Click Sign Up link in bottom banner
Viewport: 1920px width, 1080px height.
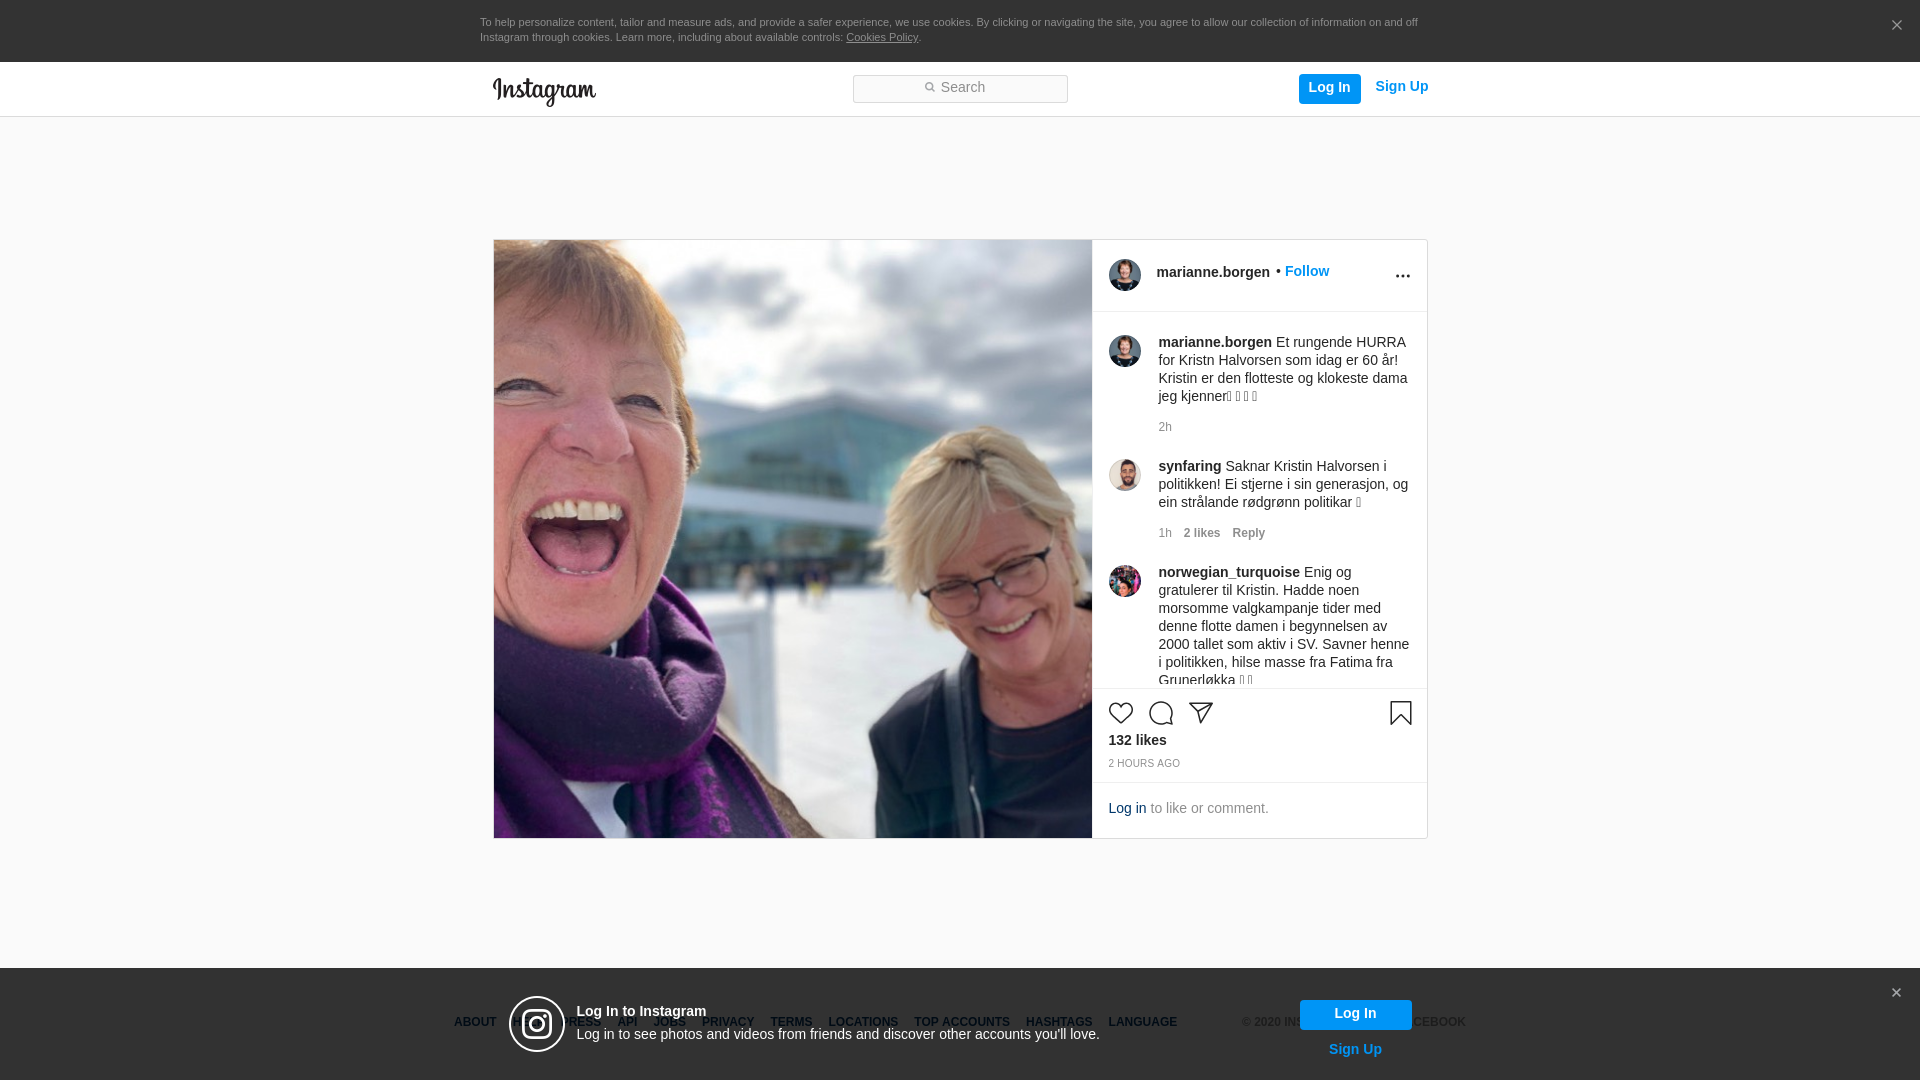pyautogui.click(x=1355, y=1049)
